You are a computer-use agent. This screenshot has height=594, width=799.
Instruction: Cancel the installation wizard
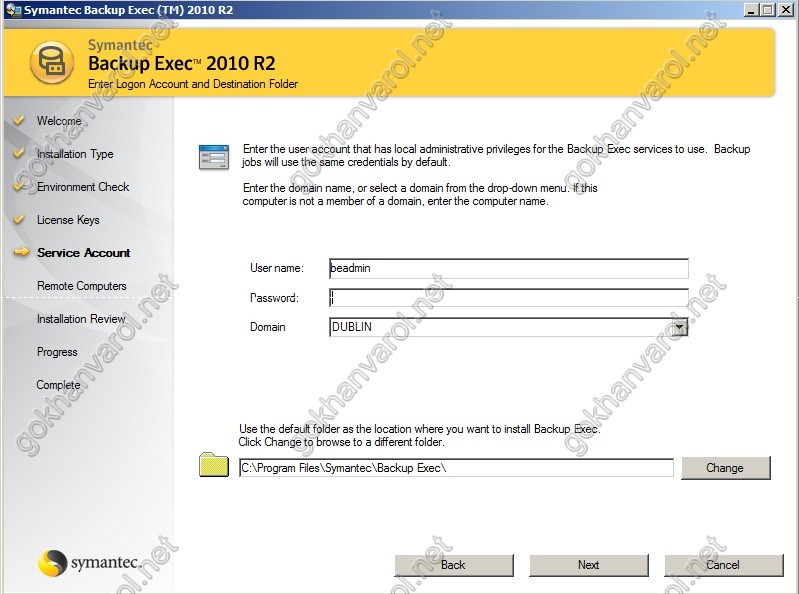coord(723,565)
